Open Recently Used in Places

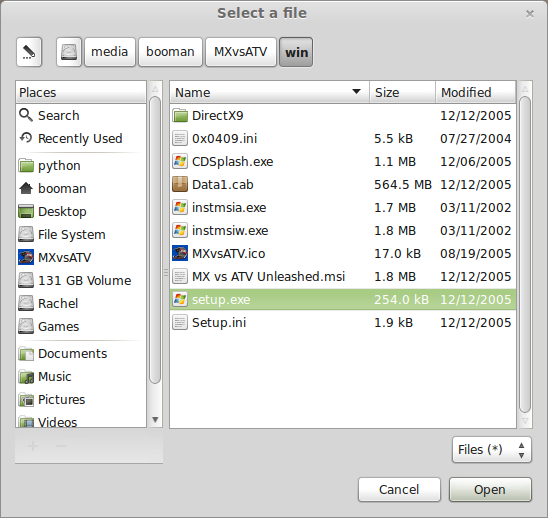[81, 138]
